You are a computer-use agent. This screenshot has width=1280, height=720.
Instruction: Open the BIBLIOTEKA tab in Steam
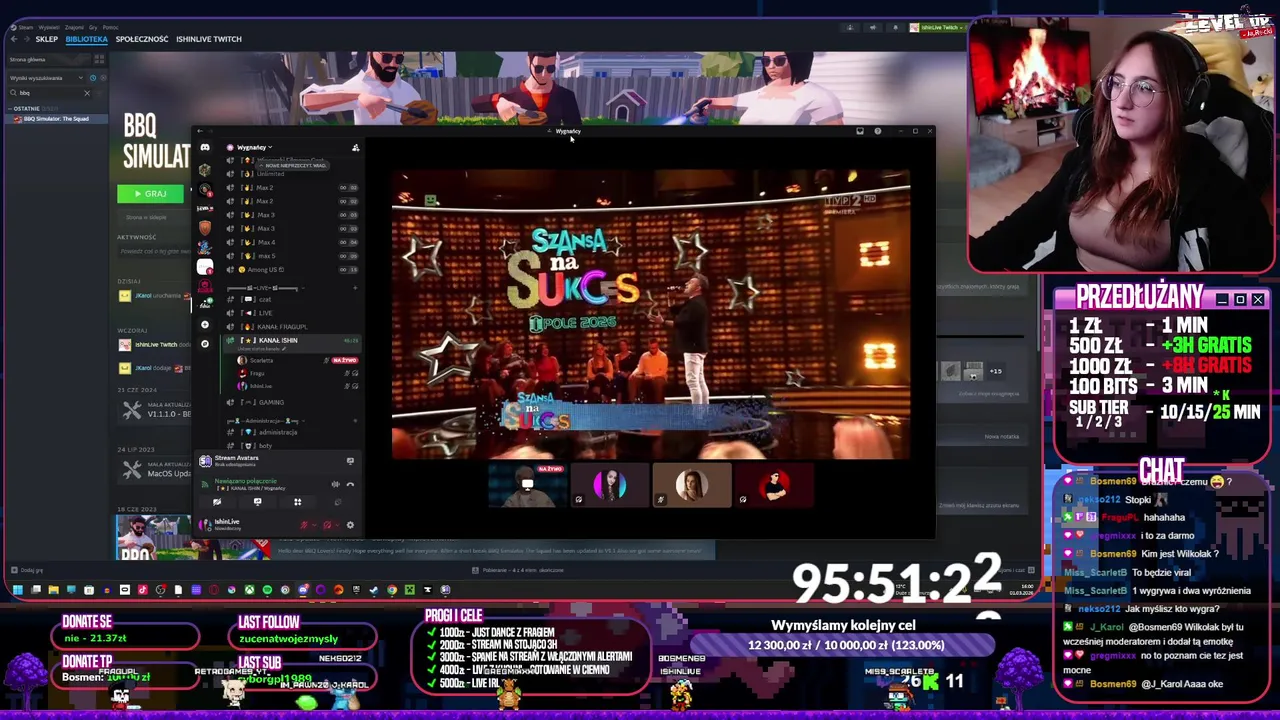click(87, 39)
